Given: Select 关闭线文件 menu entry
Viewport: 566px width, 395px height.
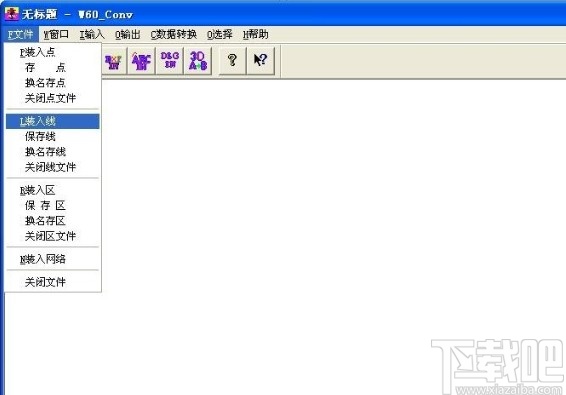Looking at the screenshot, I should [53, 167].
